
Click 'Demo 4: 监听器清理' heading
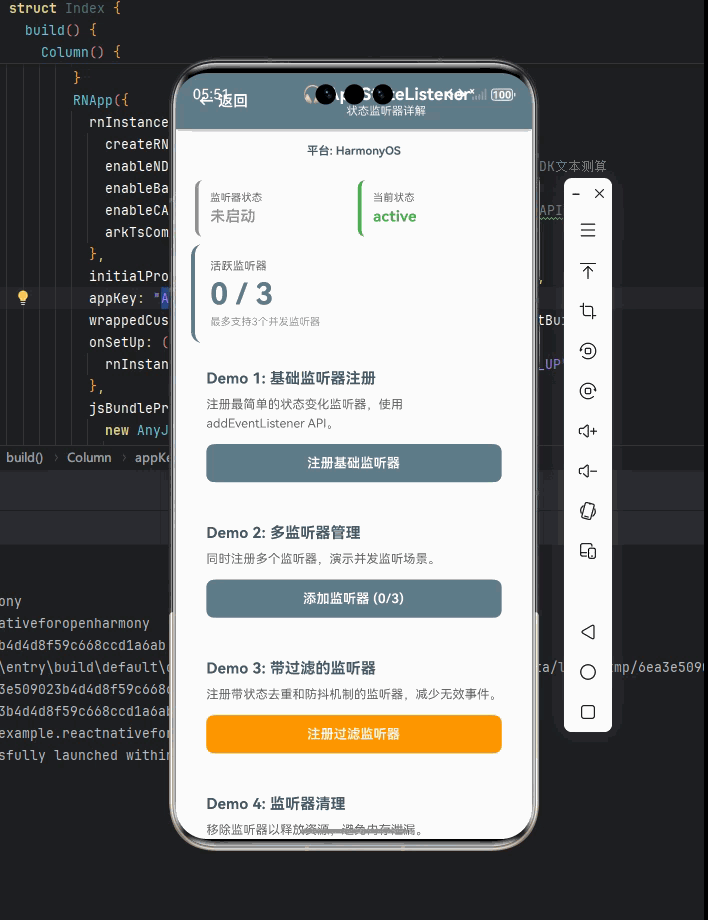(276, 804)
